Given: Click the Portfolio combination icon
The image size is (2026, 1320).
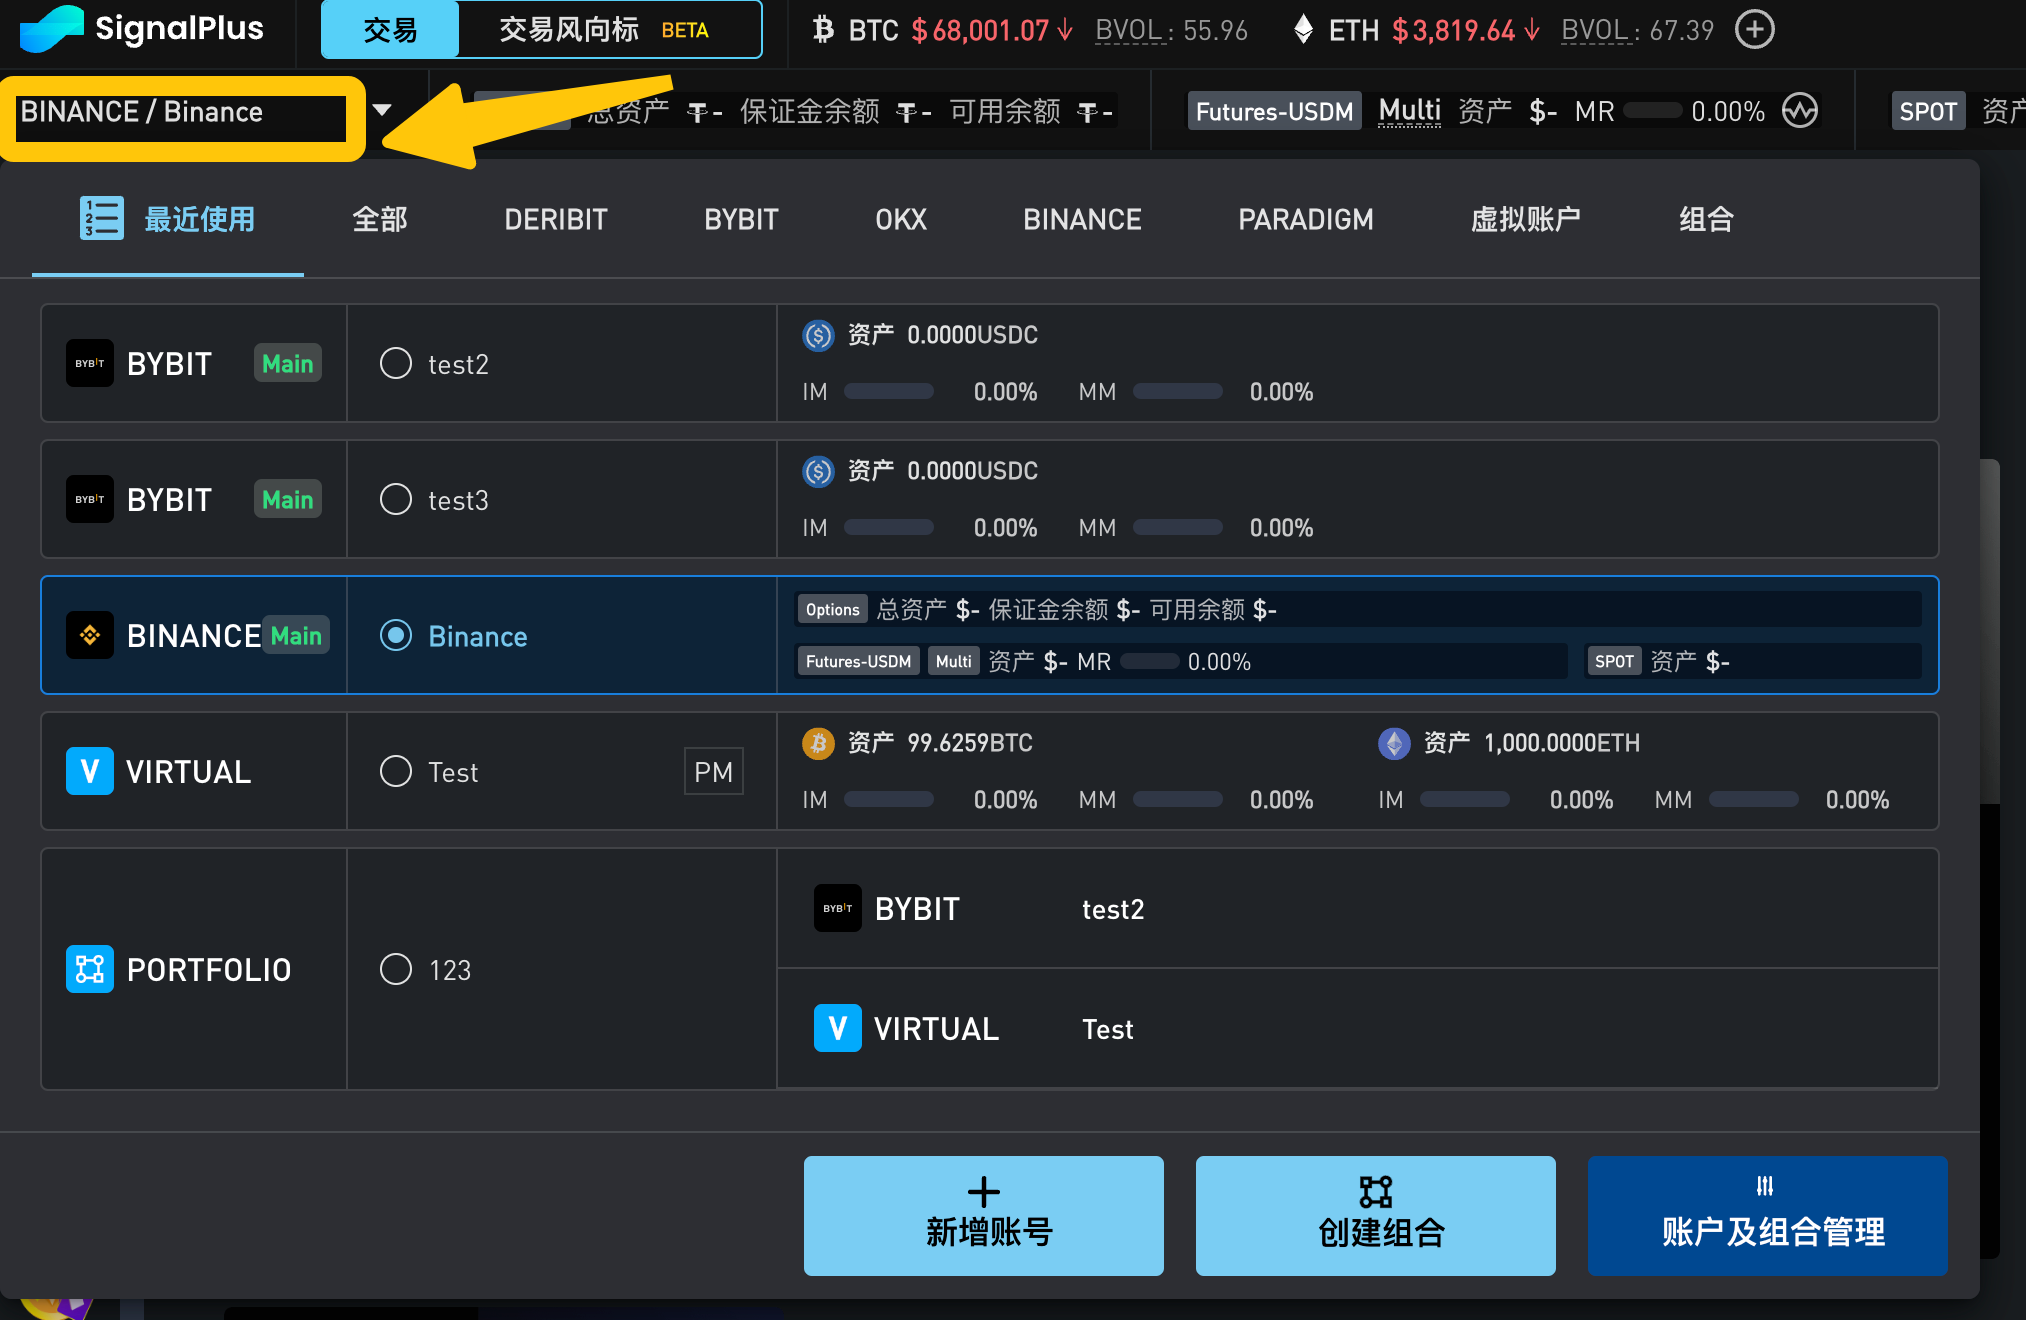Looking at the screenshot, I should [x=90, y=969].
